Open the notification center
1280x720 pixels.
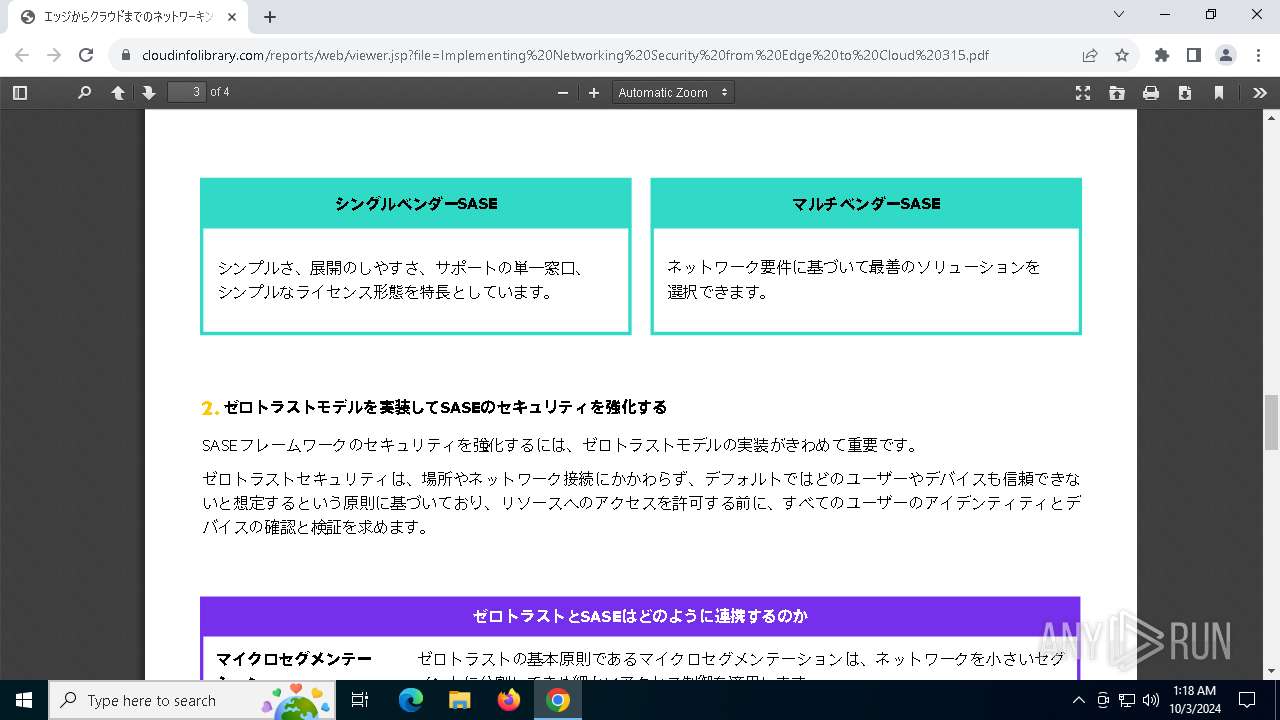click(x=1247, y=700)
